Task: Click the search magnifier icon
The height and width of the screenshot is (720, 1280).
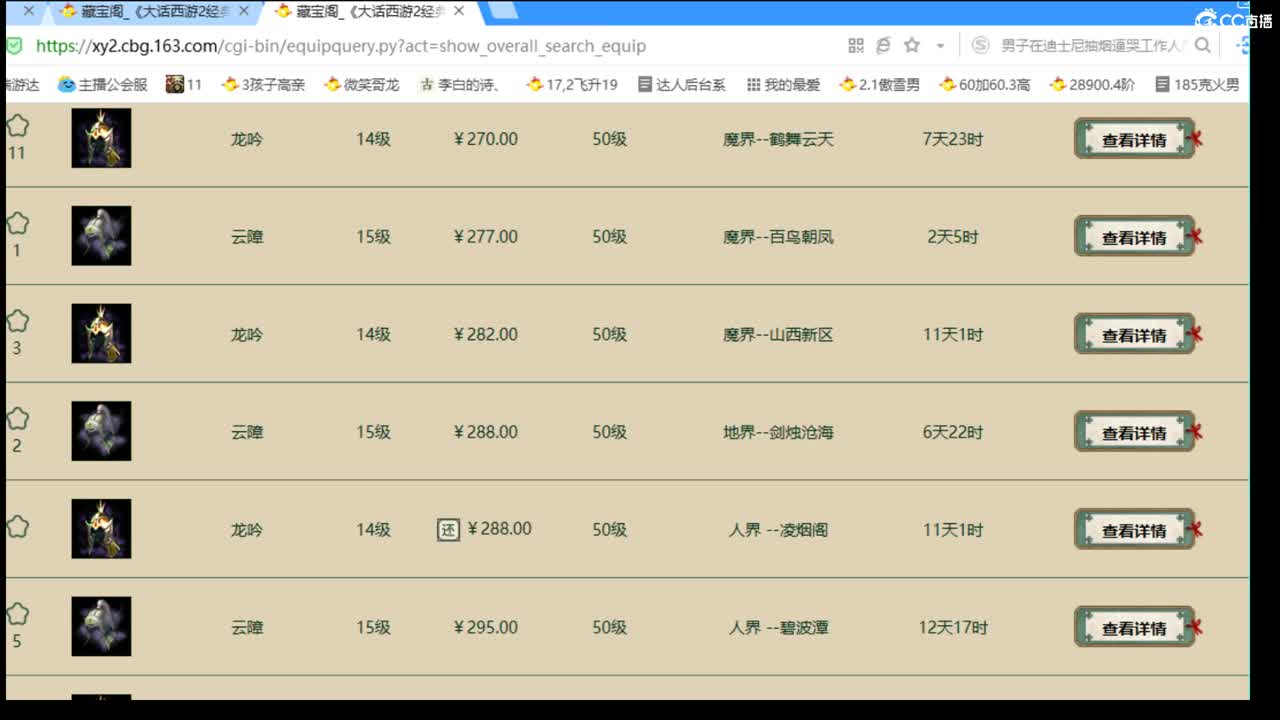Action: pyautogui.click(x=1203, y=46)
